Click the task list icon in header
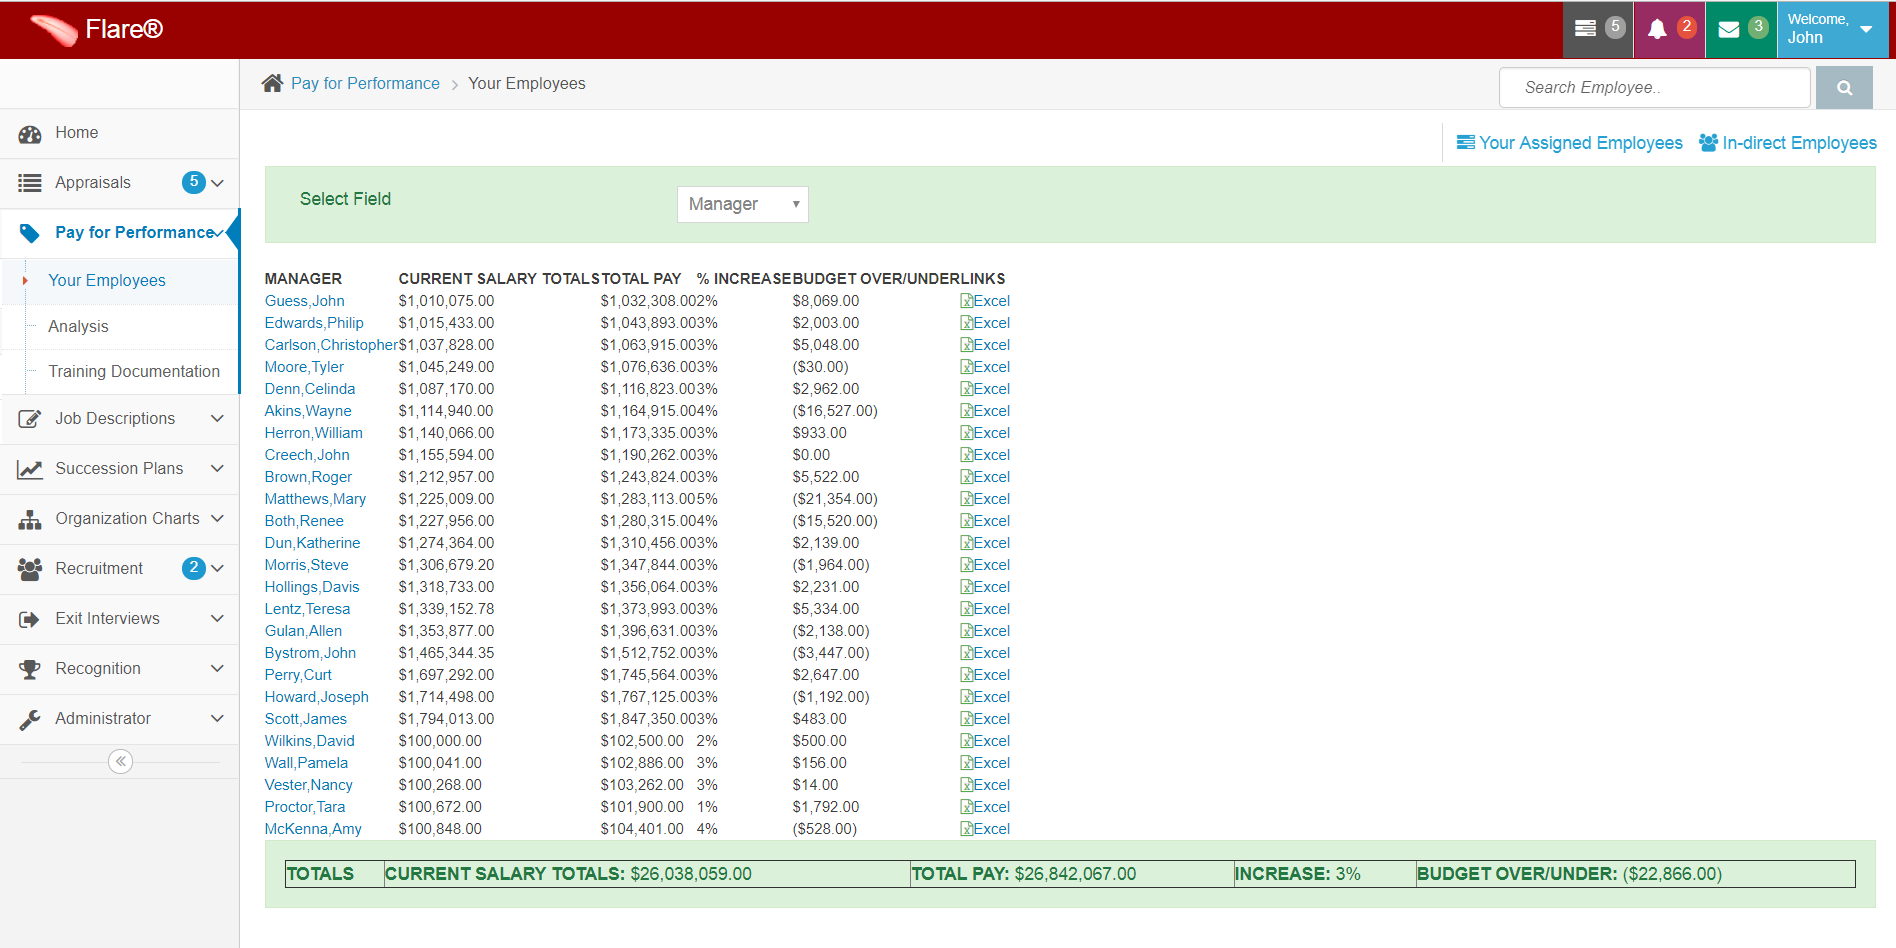The height and width of the screenshot is (948, 1896). [x=1585, y=29]
